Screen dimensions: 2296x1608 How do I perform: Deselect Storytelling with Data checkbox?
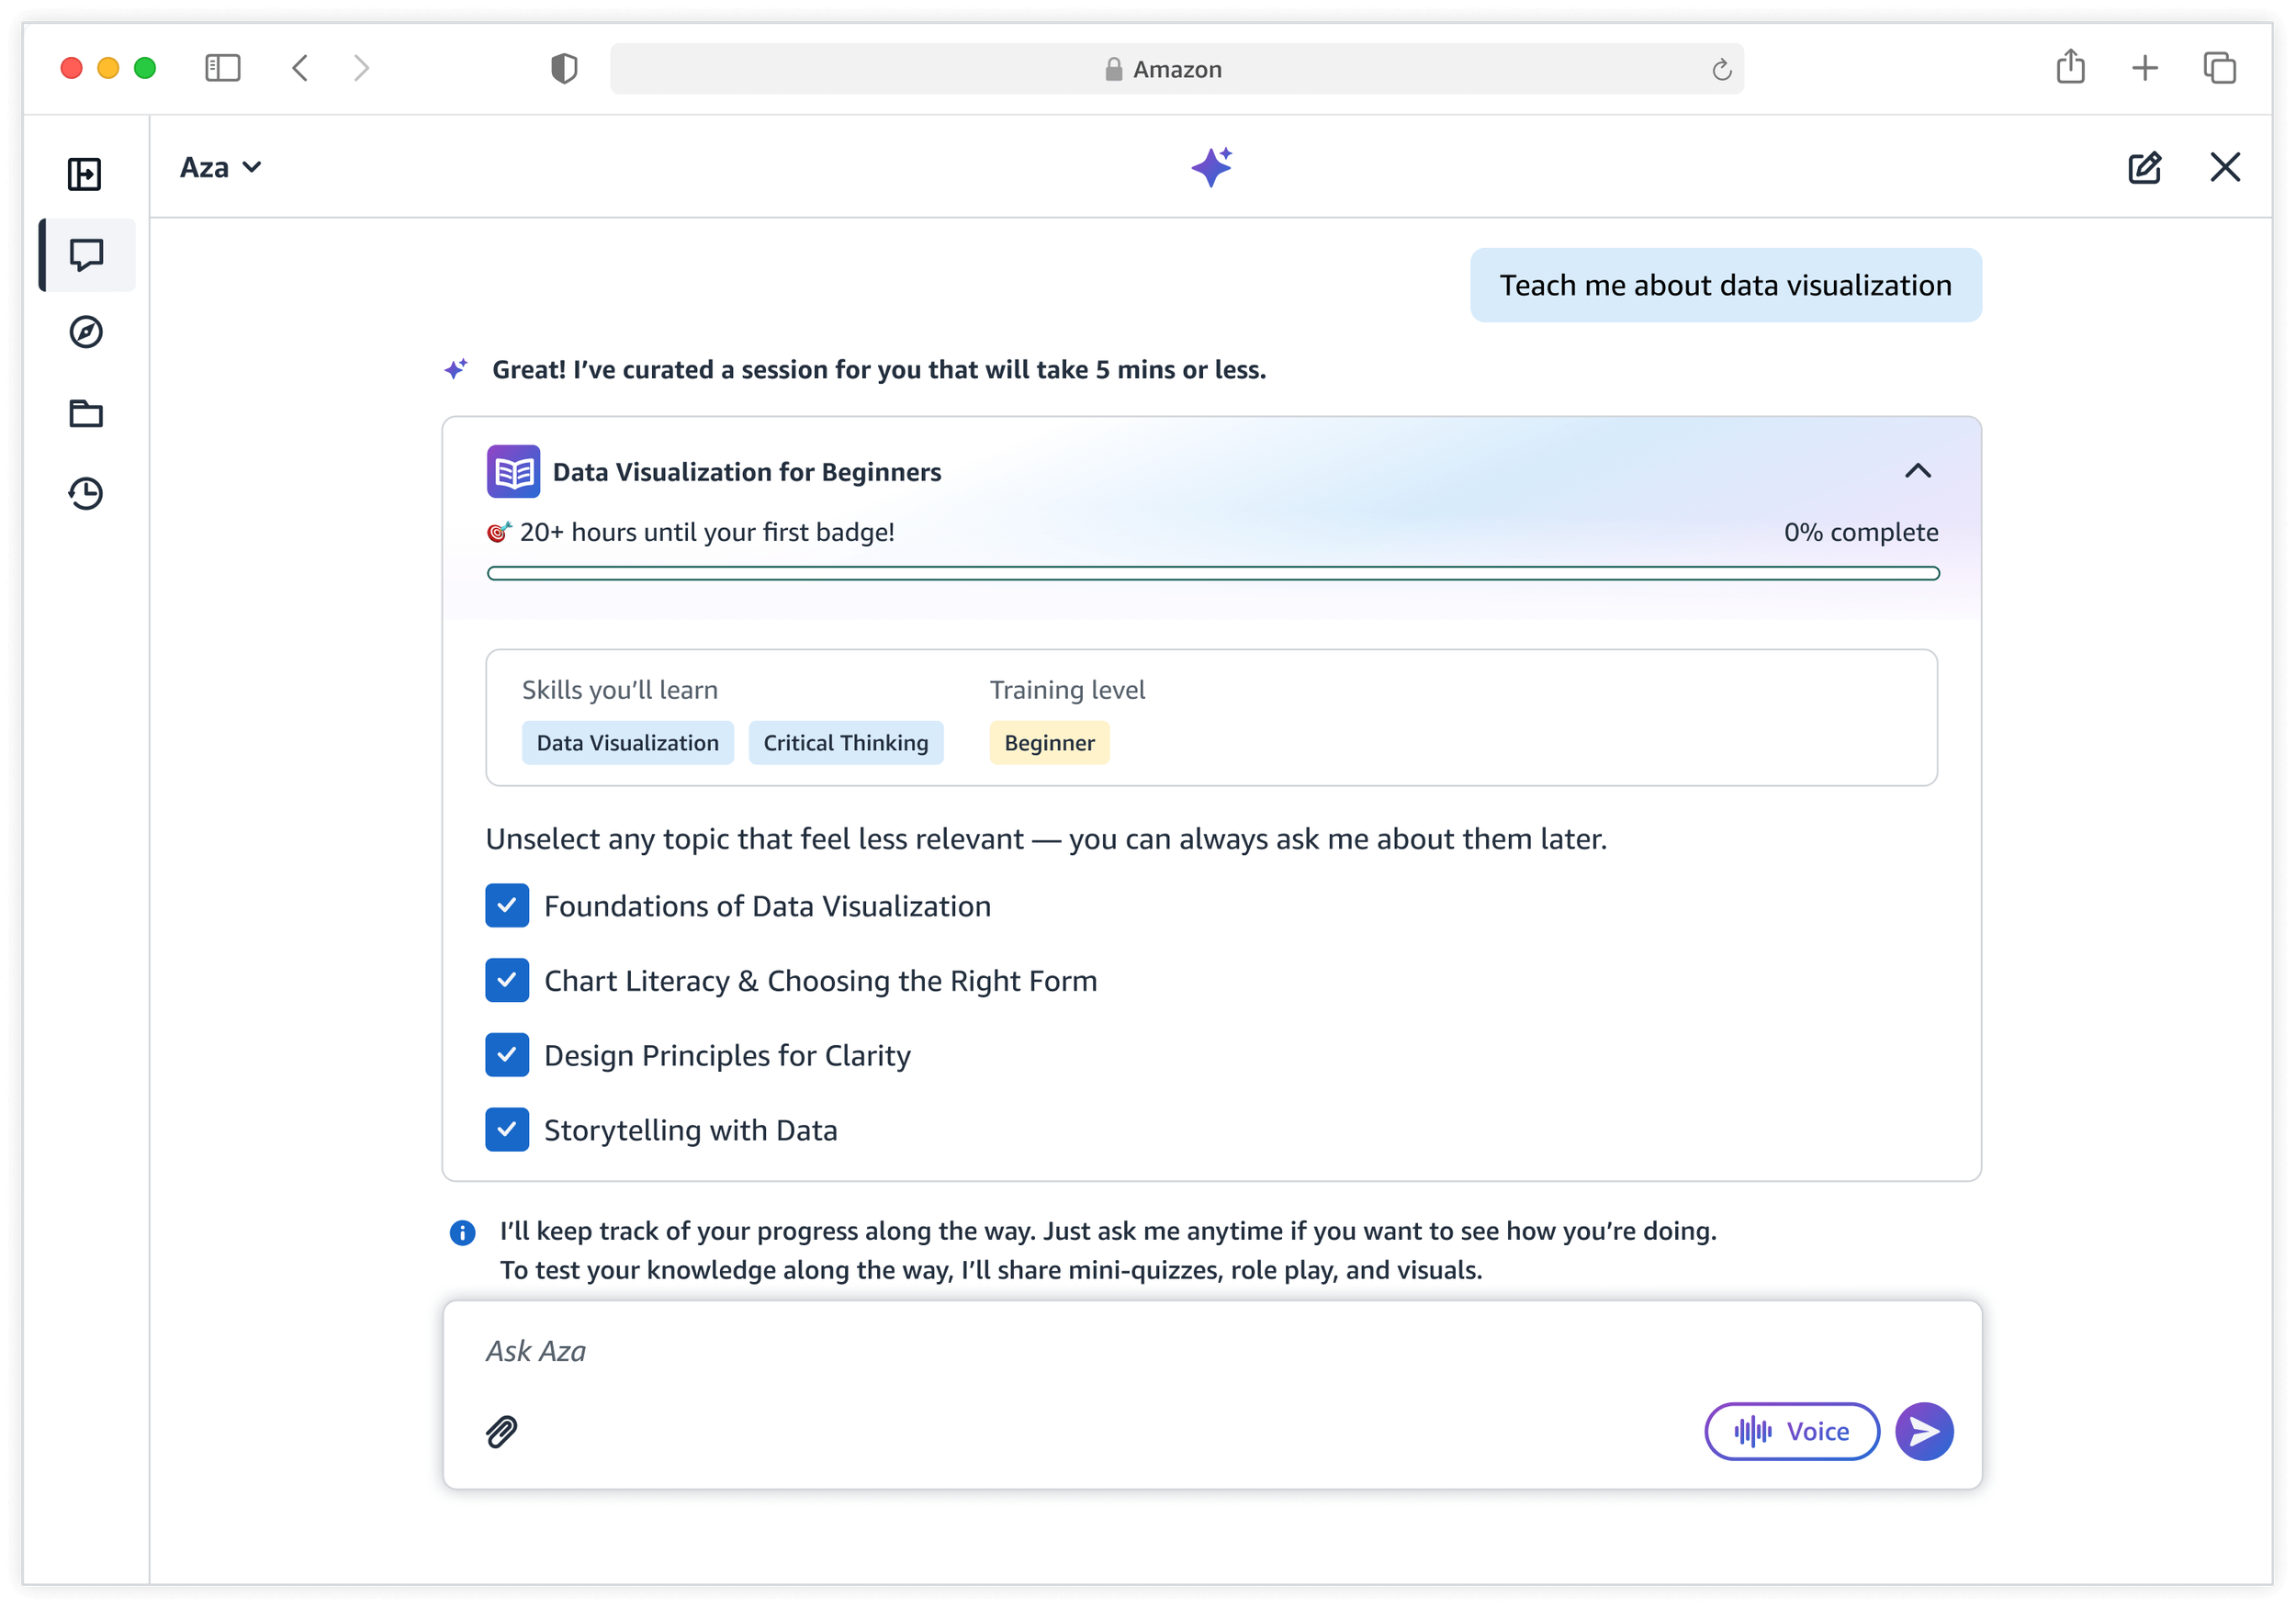[x=507, y=1130]
